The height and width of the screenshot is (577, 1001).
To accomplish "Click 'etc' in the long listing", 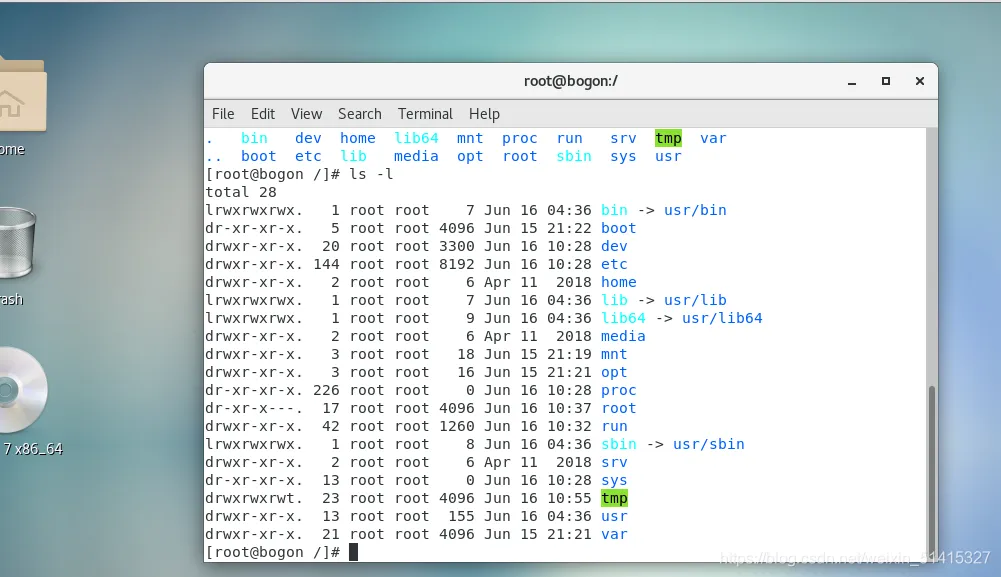I will point(614,264).
